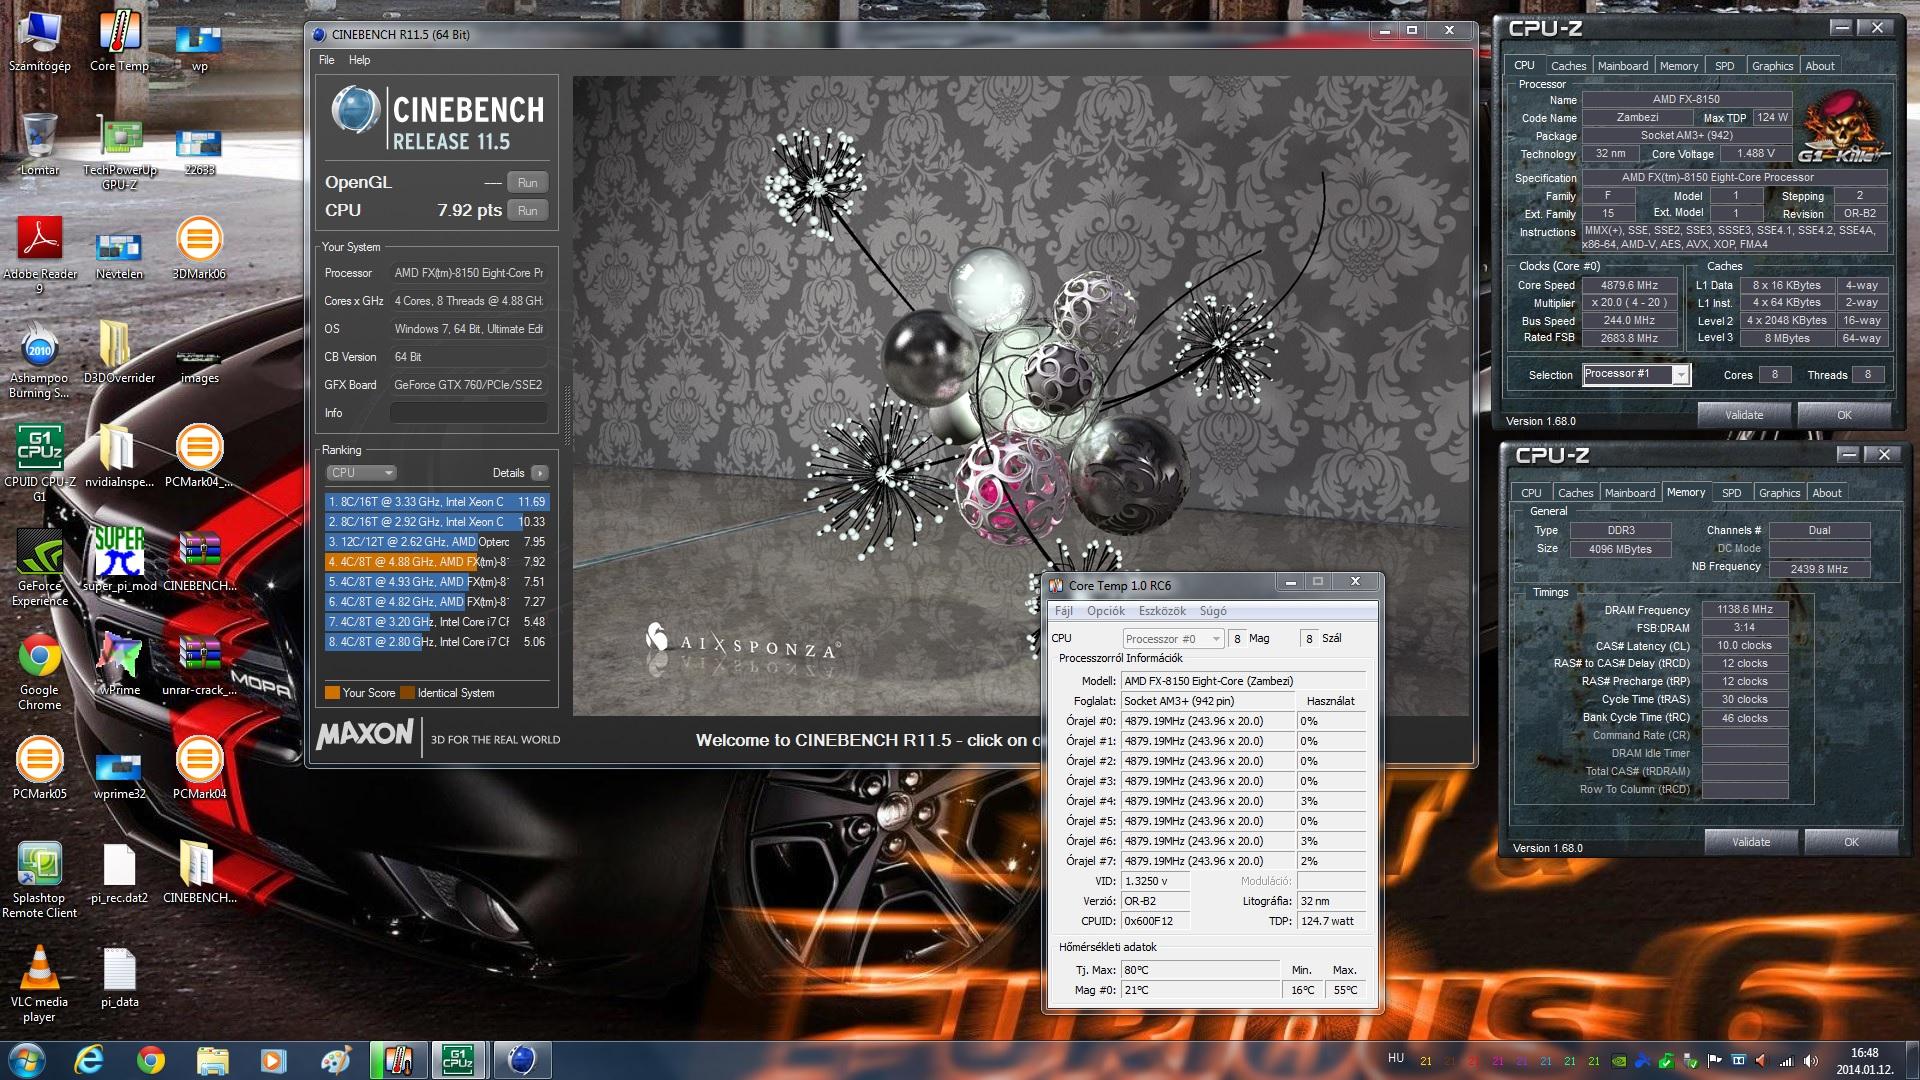Switch to Mainboard tab in upper CPU-Z window

click(1623, 66)
